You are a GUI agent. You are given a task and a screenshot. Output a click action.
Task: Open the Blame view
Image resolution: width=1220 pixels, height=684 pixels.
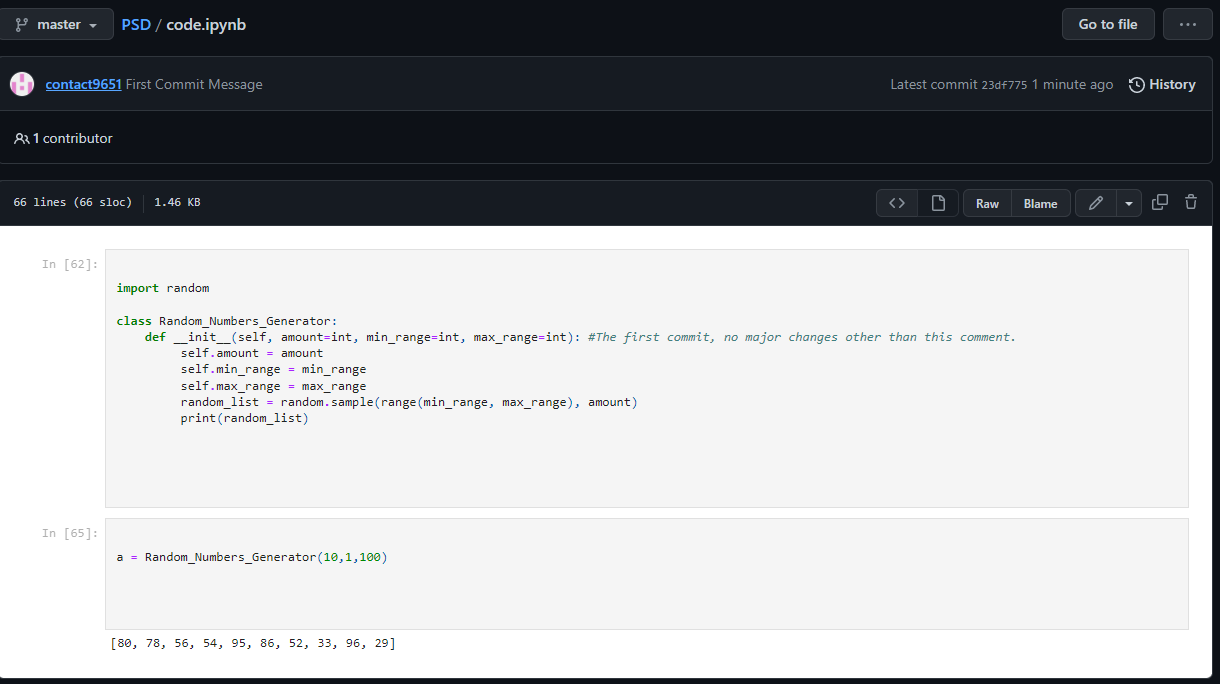click(x=1040, y=203)
